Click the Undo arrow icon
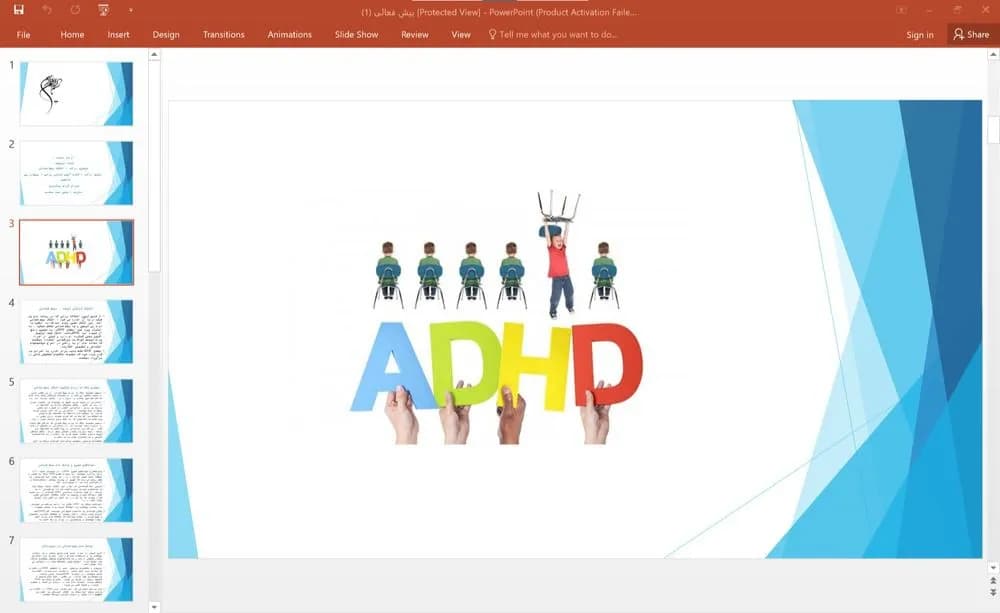1000x613 pixels. coord(47,10)
